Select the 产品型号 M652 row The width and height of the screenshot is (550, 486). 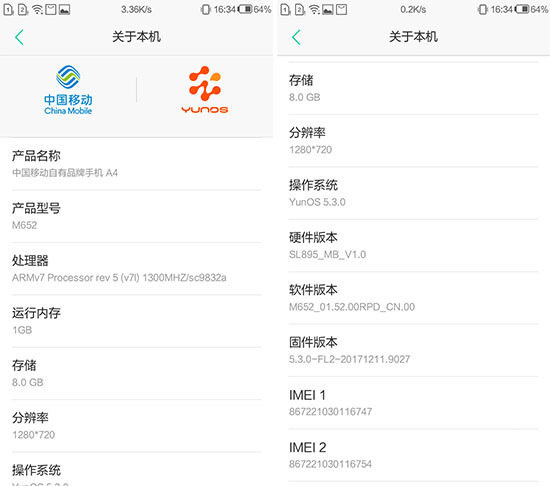(x=136, y=216)
